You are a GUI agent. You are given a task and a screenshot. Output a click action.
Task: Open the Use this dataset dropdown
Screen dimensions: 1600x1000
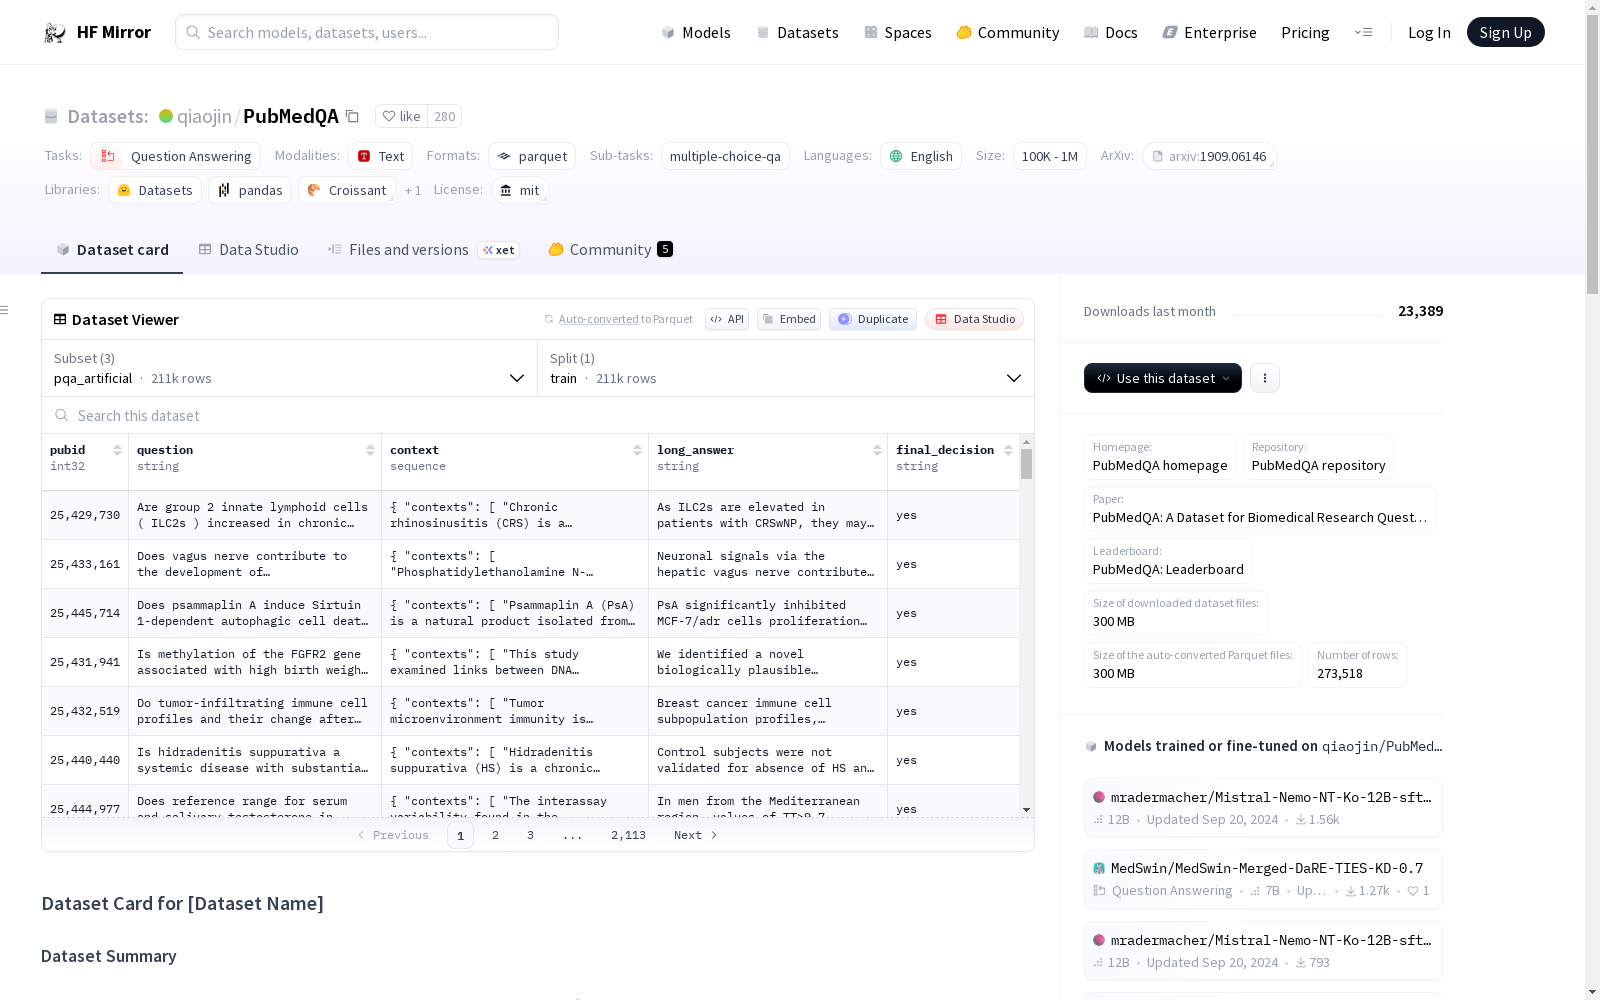1162,378
